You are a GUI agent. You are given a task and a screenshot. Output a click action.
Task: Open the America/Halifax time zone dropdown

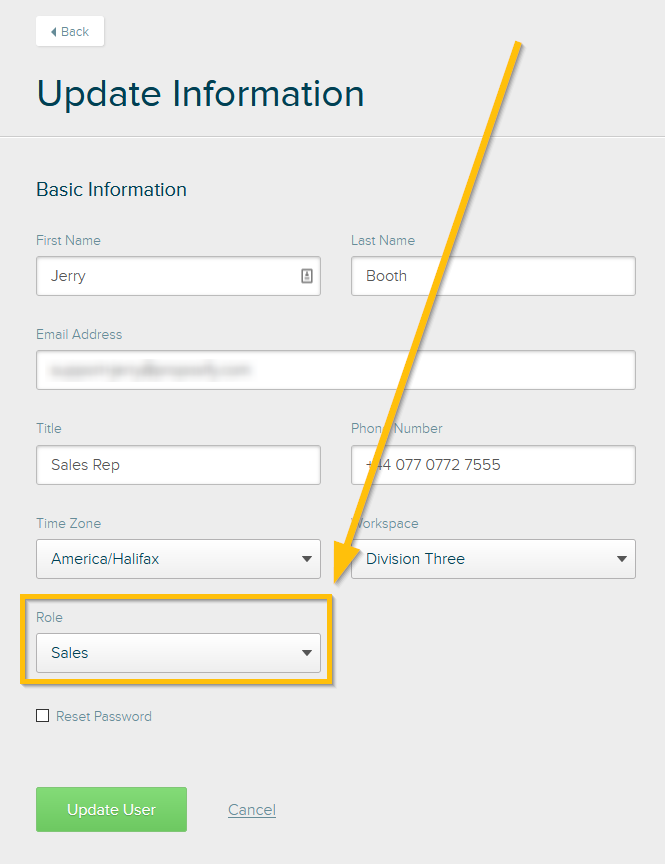179,559
